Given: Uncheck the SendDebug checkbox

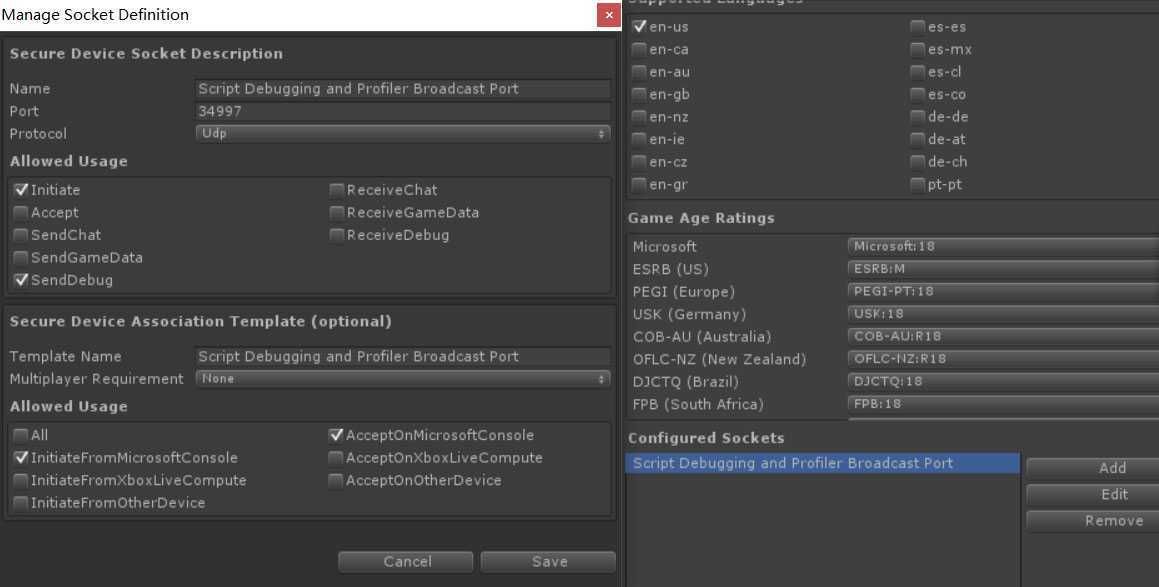Looking at the screenshot, I should [21, 280].
